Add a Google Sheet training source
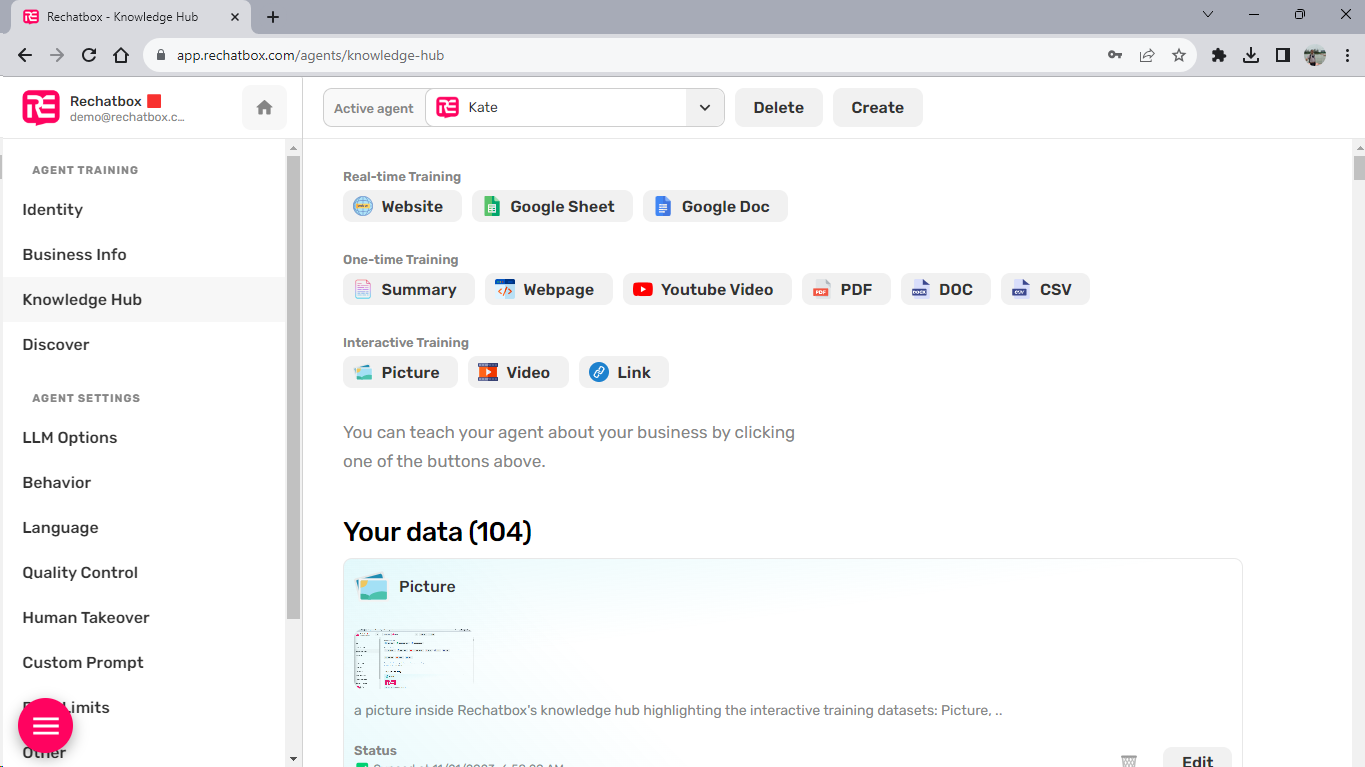The image size is (1365, 767). [552, 206]
